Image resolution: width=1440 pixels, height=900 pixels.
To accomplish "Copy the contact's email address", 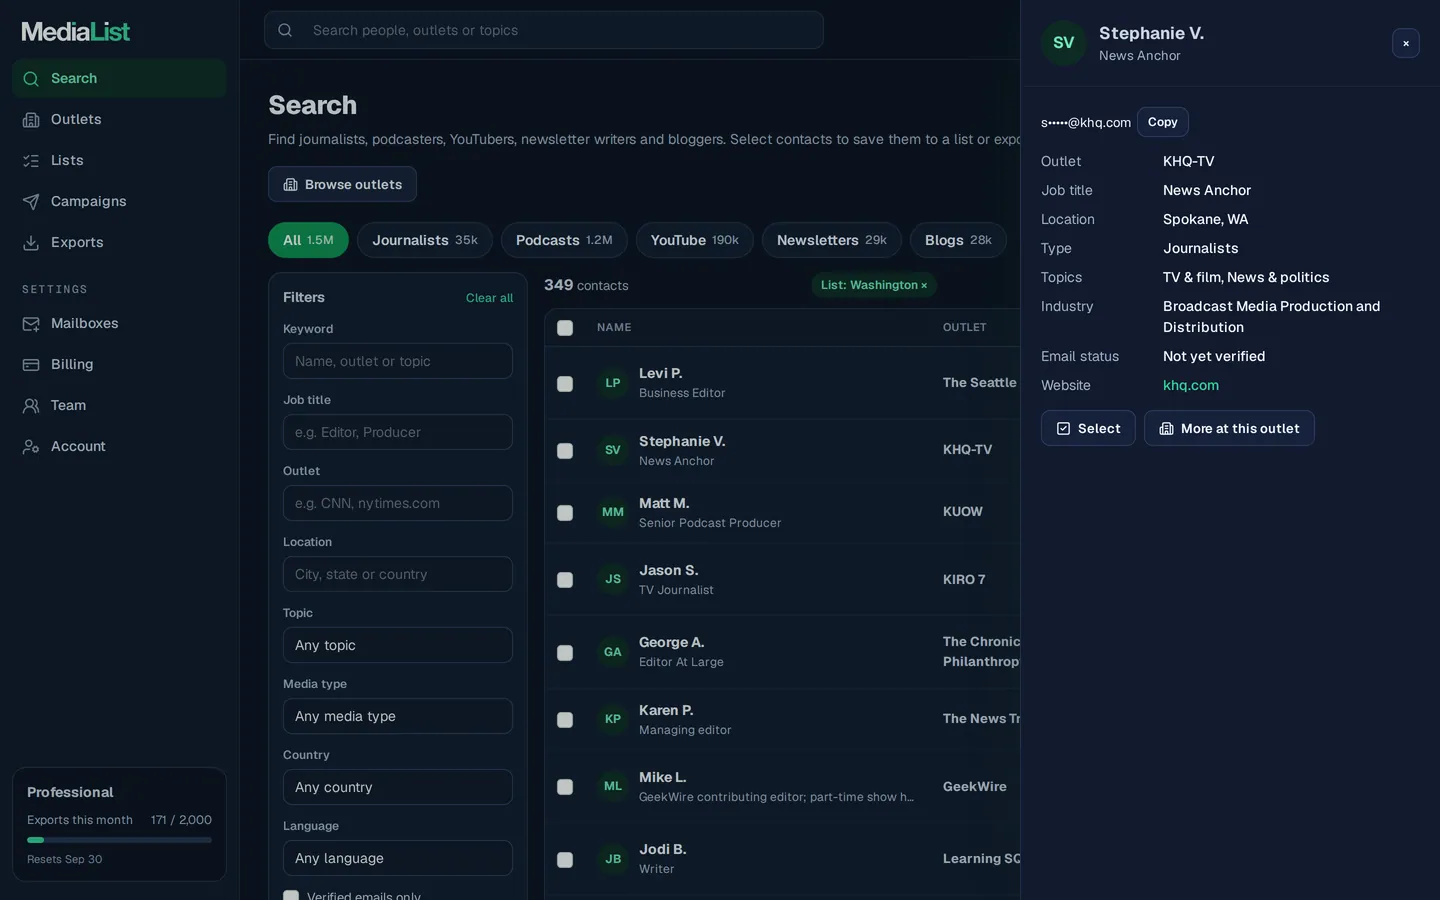I will 1163,122.
